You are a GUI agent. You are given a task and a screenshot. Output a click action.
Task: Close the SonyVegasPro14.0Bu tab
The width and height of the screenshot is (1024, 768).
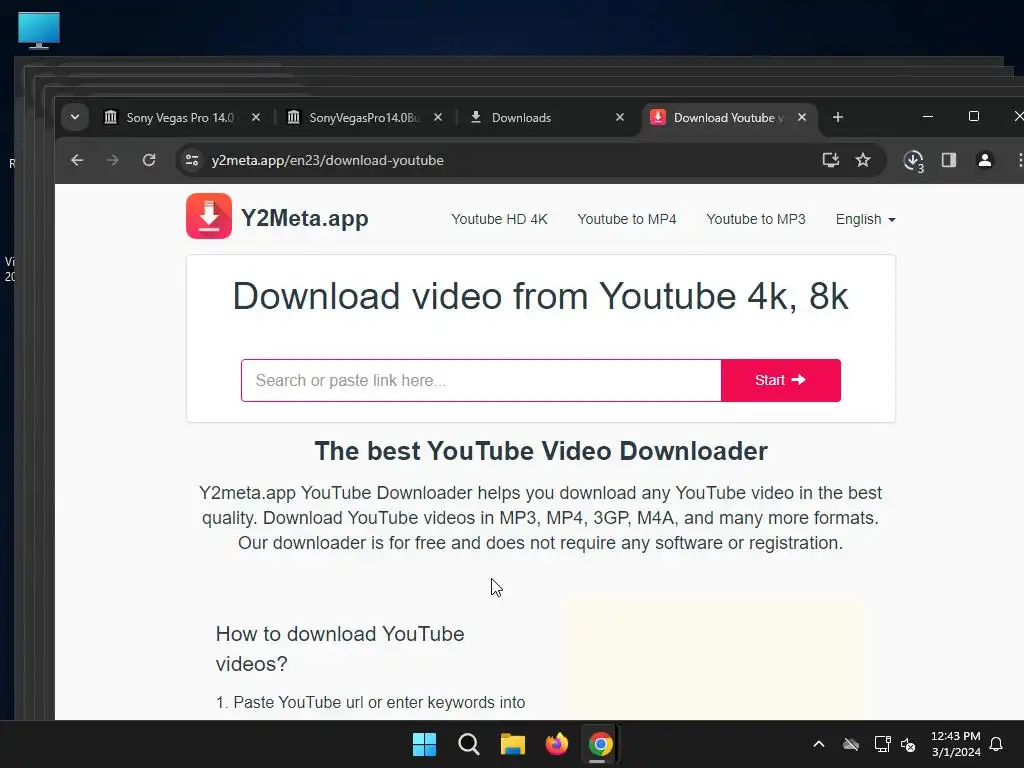(x=438, y=118)
